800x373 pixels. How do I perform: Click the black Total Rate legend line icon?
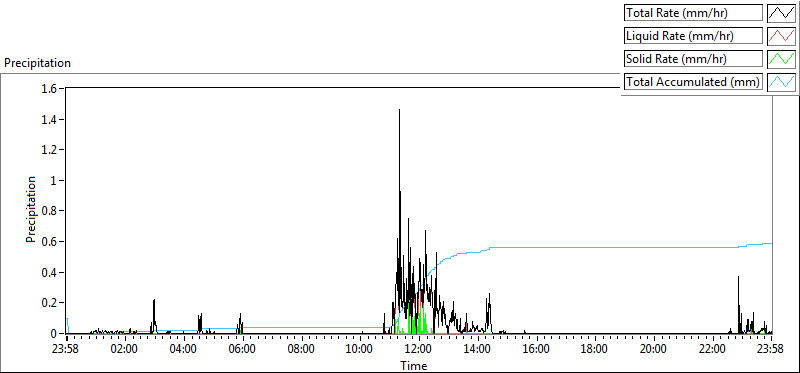click(781, 13)
